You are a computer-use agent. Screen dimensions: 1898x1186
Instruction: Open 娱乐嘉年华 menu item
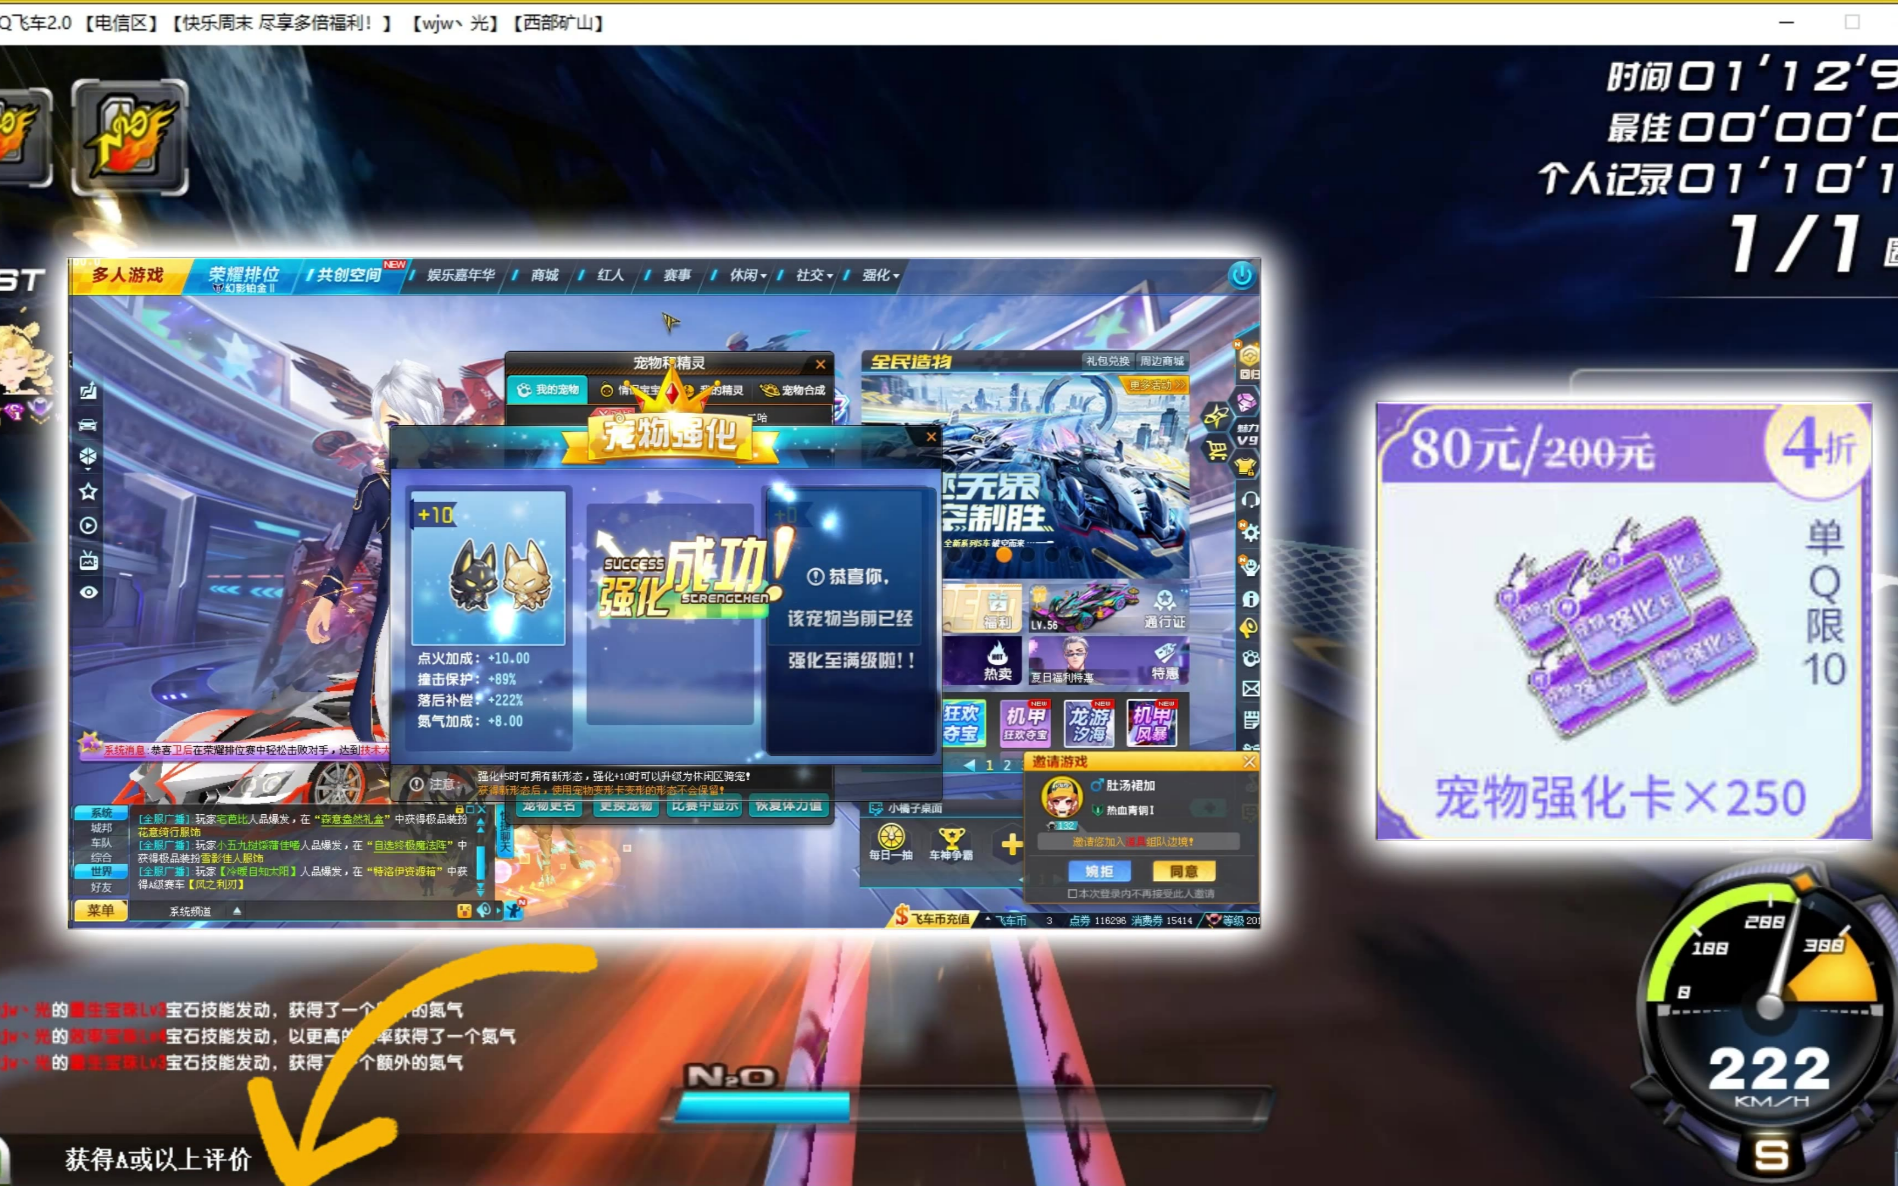pos(460,275)
